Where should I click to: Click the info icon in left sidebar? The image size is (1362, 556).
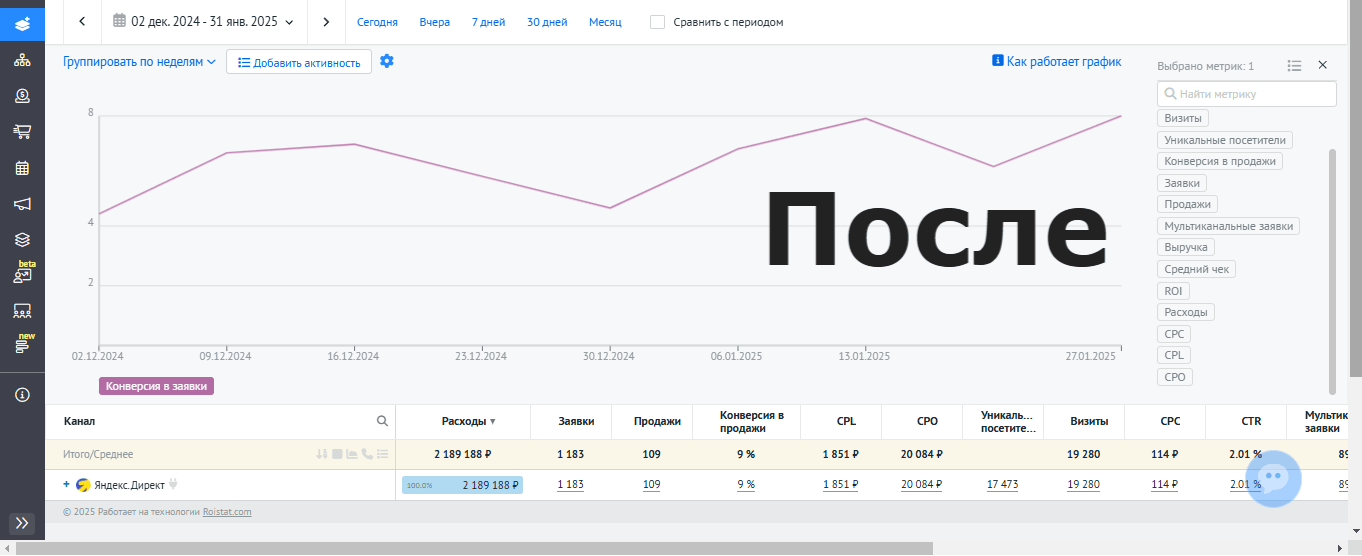pos(22,395)
